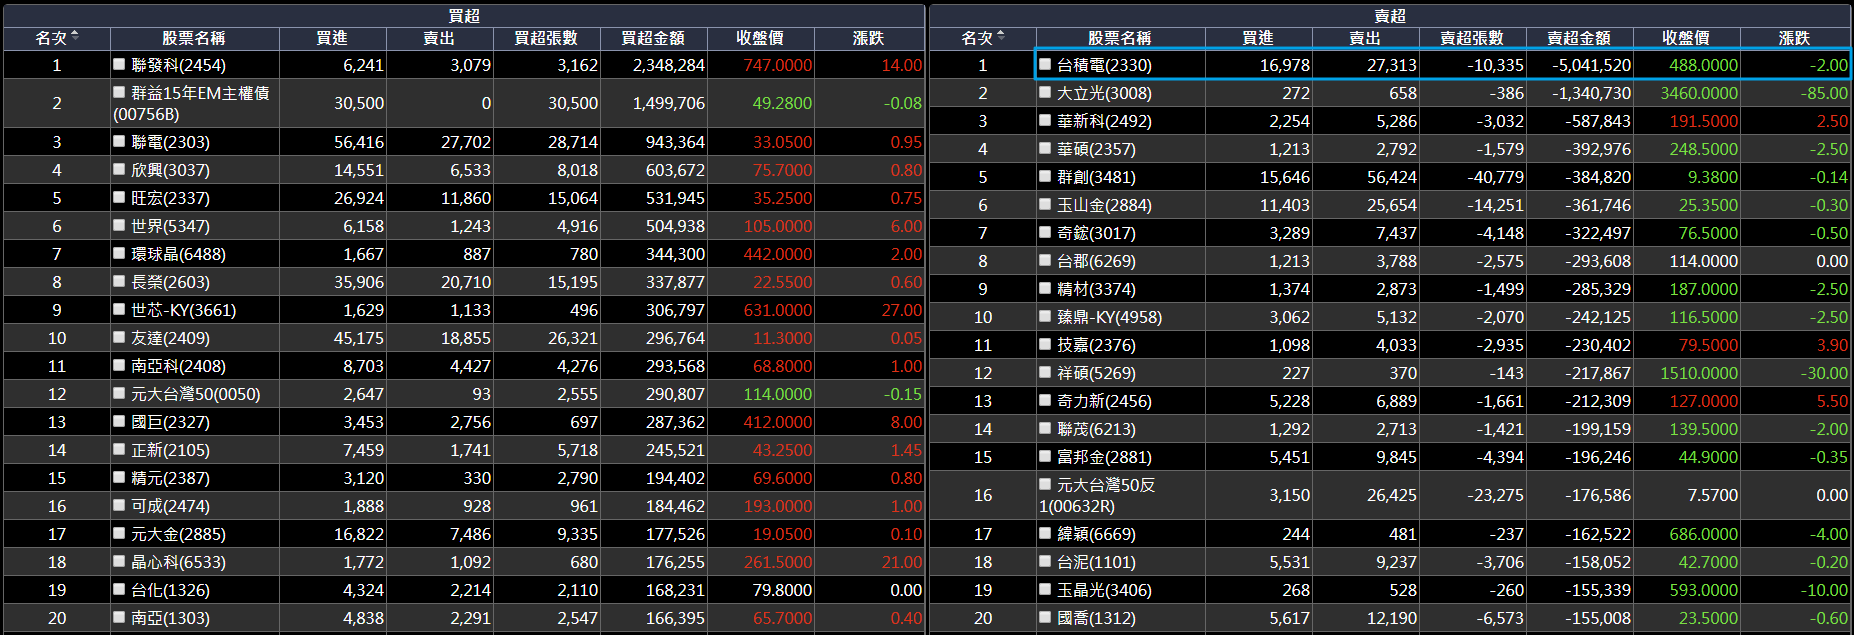Sort by 賣超張數 column header
The image size is (1854, 635).
pyautogui.click(x=1472, y=38)
